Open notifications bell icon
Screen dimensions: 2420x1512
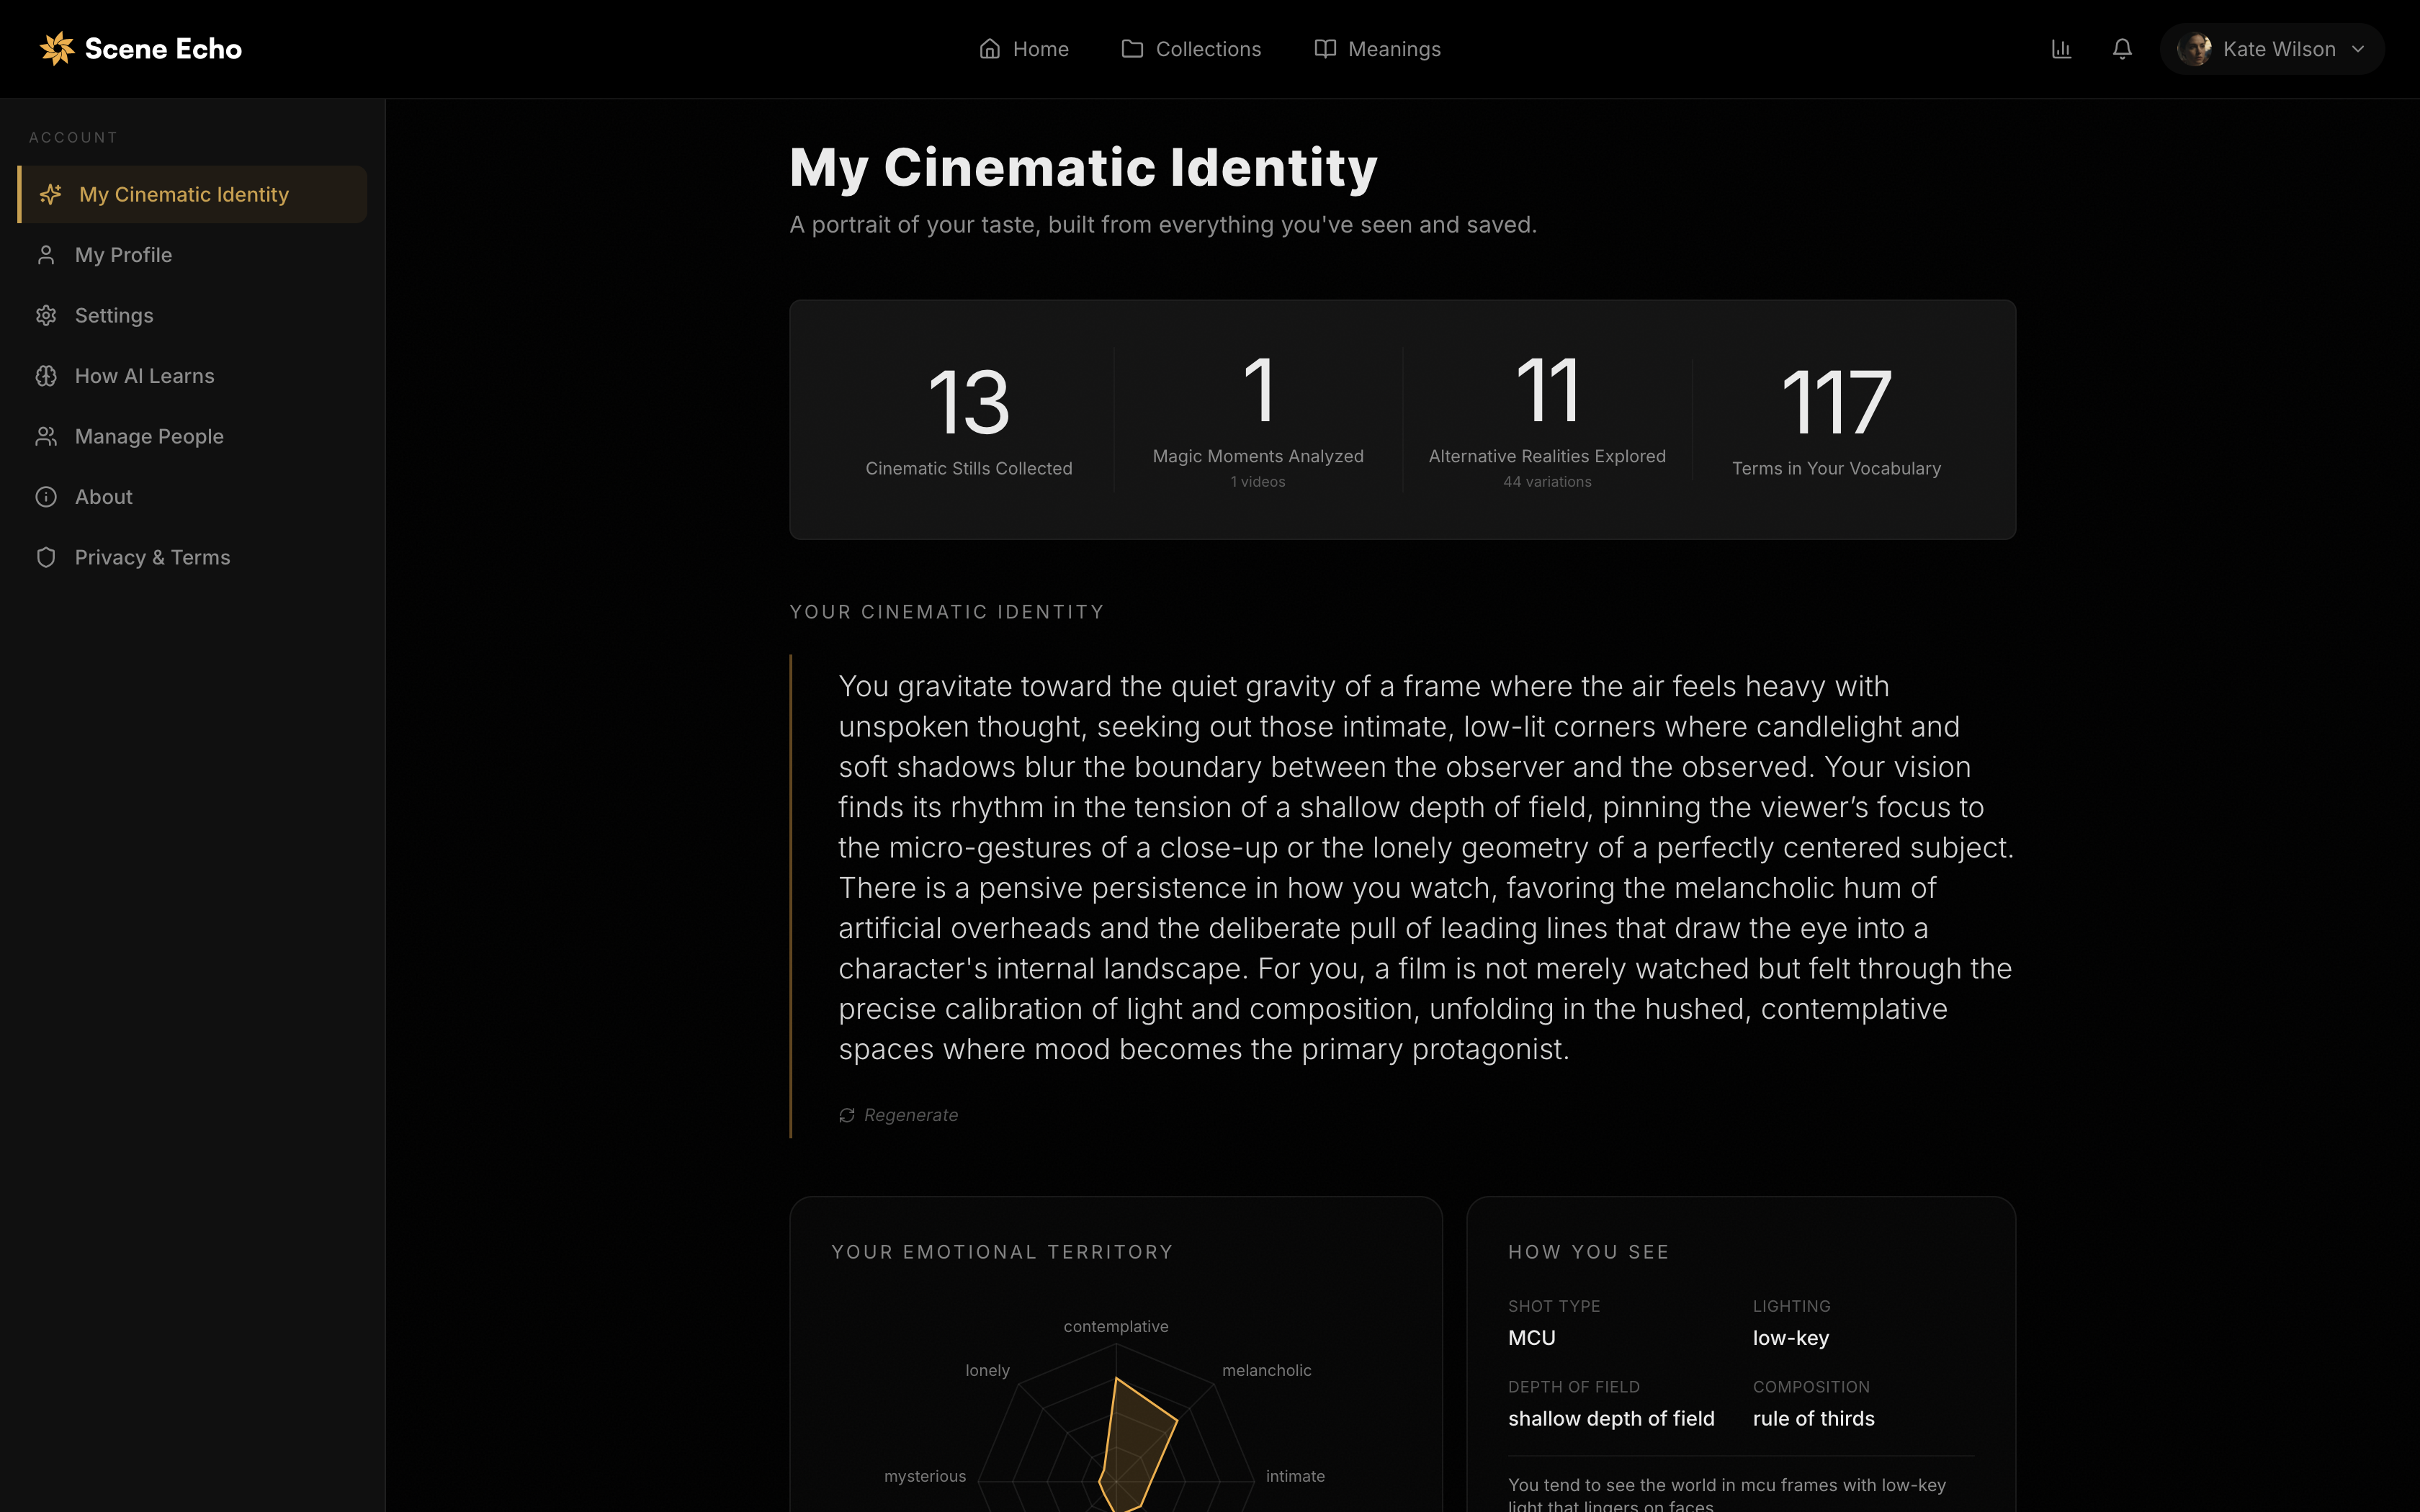tap(2122, 49)
